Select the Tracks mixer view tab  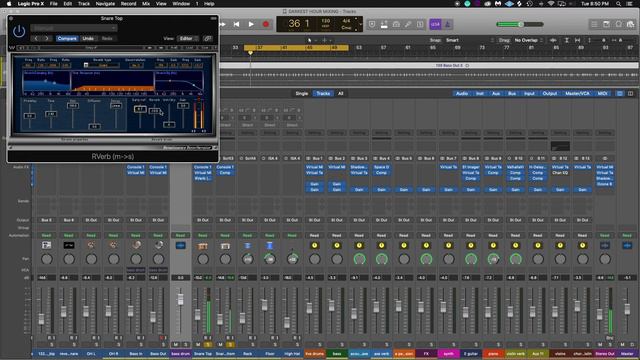click(x=323, y=93)
